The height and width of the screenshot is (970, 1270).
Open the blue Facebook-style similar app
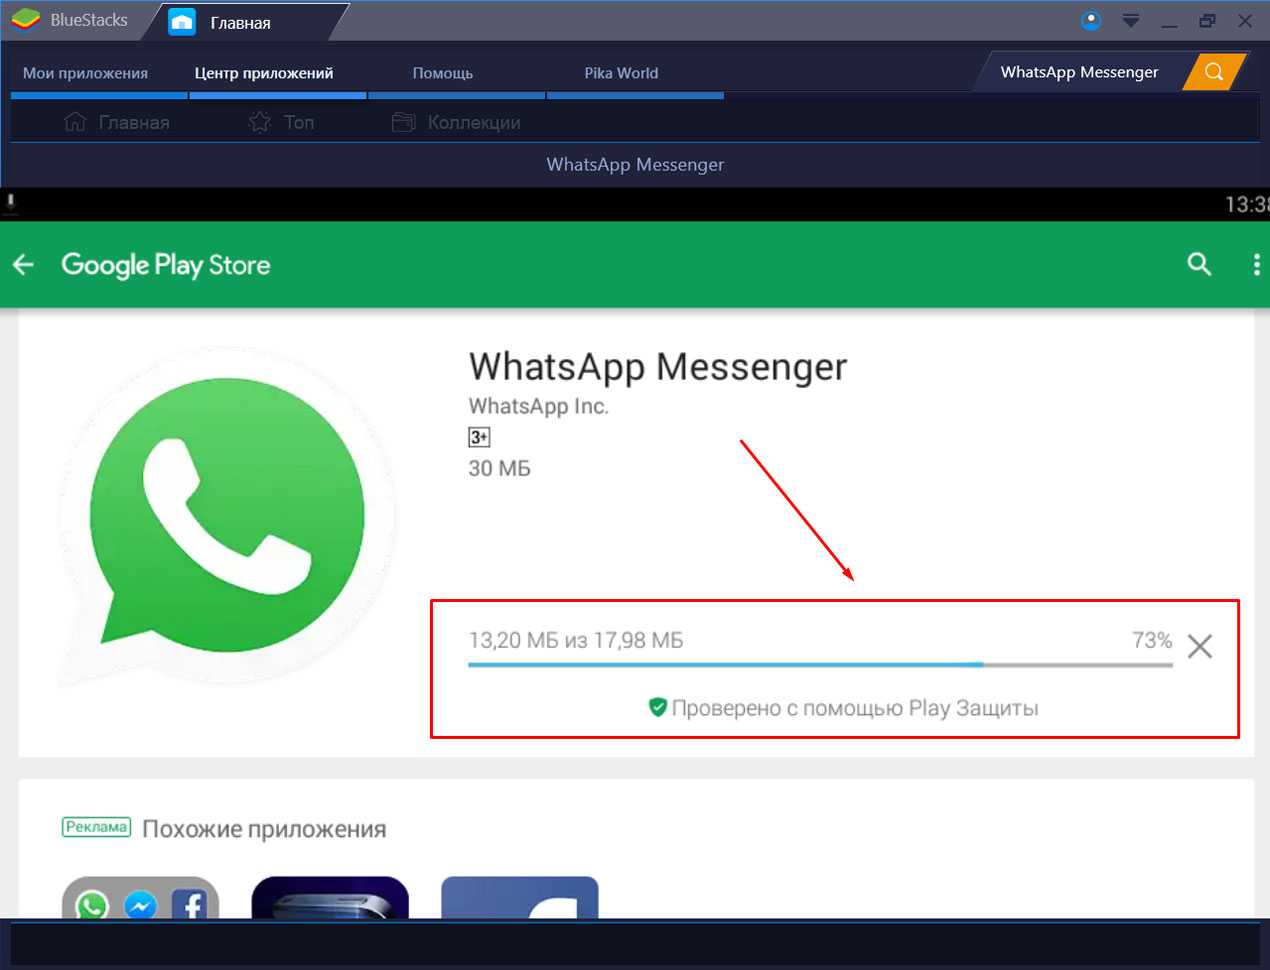click(520, 897)
